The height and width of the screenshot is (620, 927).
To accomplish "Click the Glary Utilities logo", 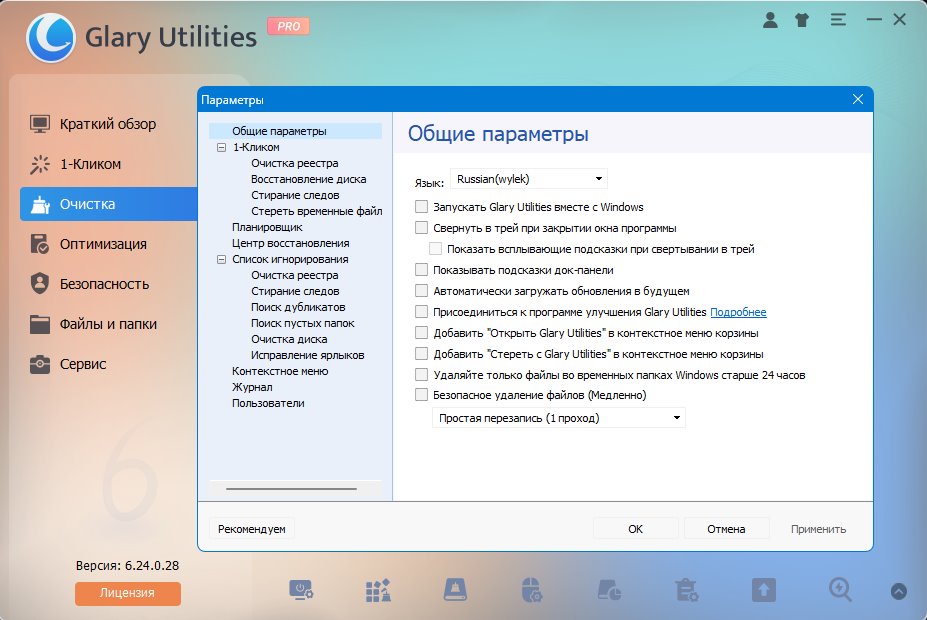I will pyautogui.click(x=51, y=38).
